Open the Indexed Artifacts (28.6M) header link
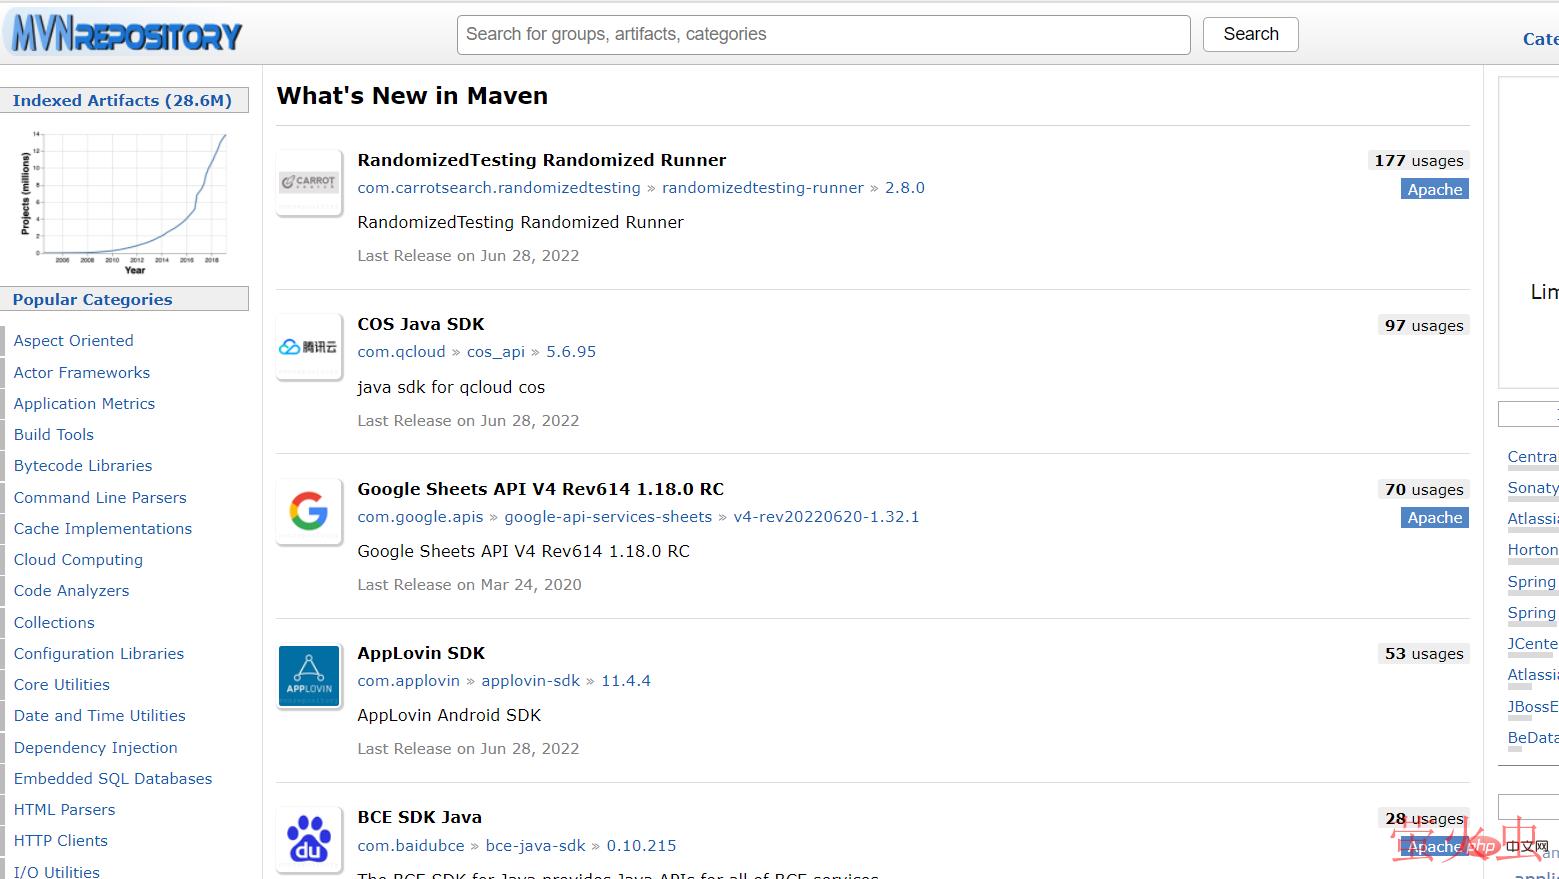Screen dimensions: 1559x879 122,100
